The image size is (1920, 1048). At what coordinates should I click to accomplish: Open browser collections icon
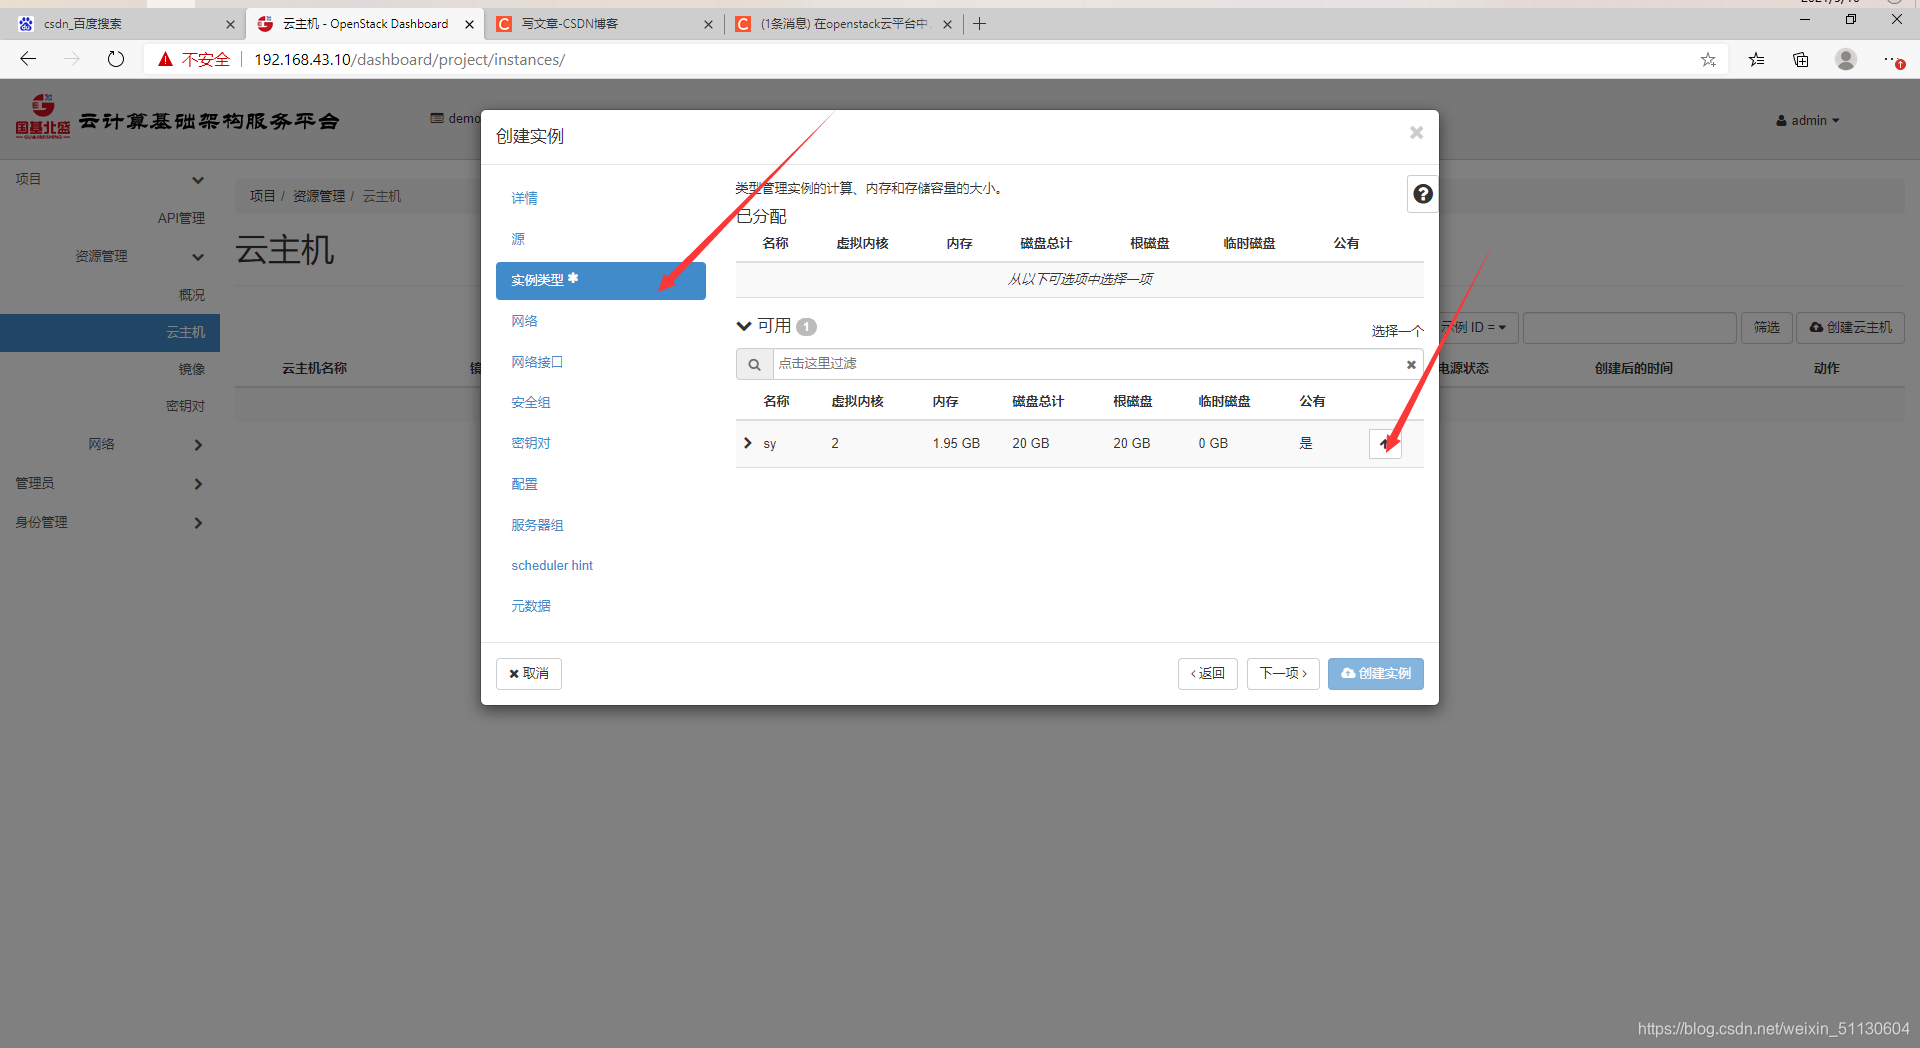[x=1801, y=60]
